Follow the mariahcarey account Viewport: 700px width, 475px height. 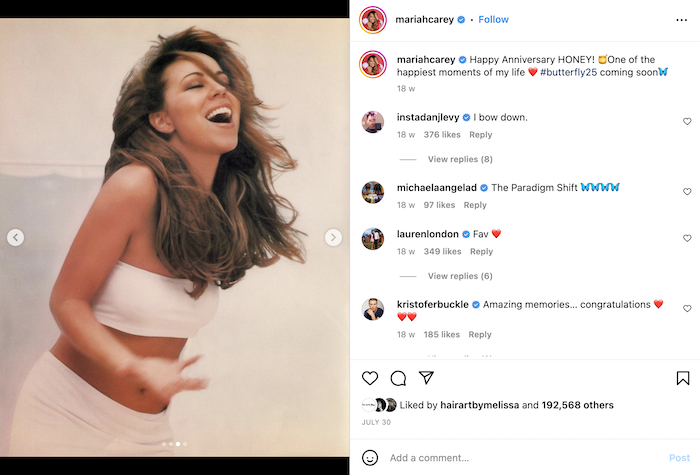point(493,19)
